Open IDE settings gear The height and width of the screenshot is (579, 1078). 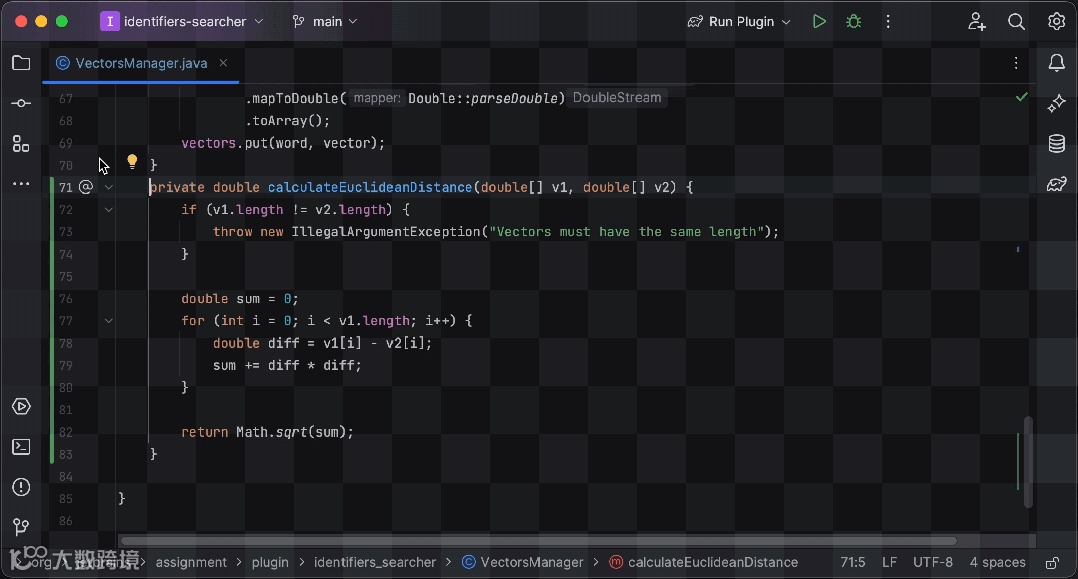click(x=1057, y=21)
